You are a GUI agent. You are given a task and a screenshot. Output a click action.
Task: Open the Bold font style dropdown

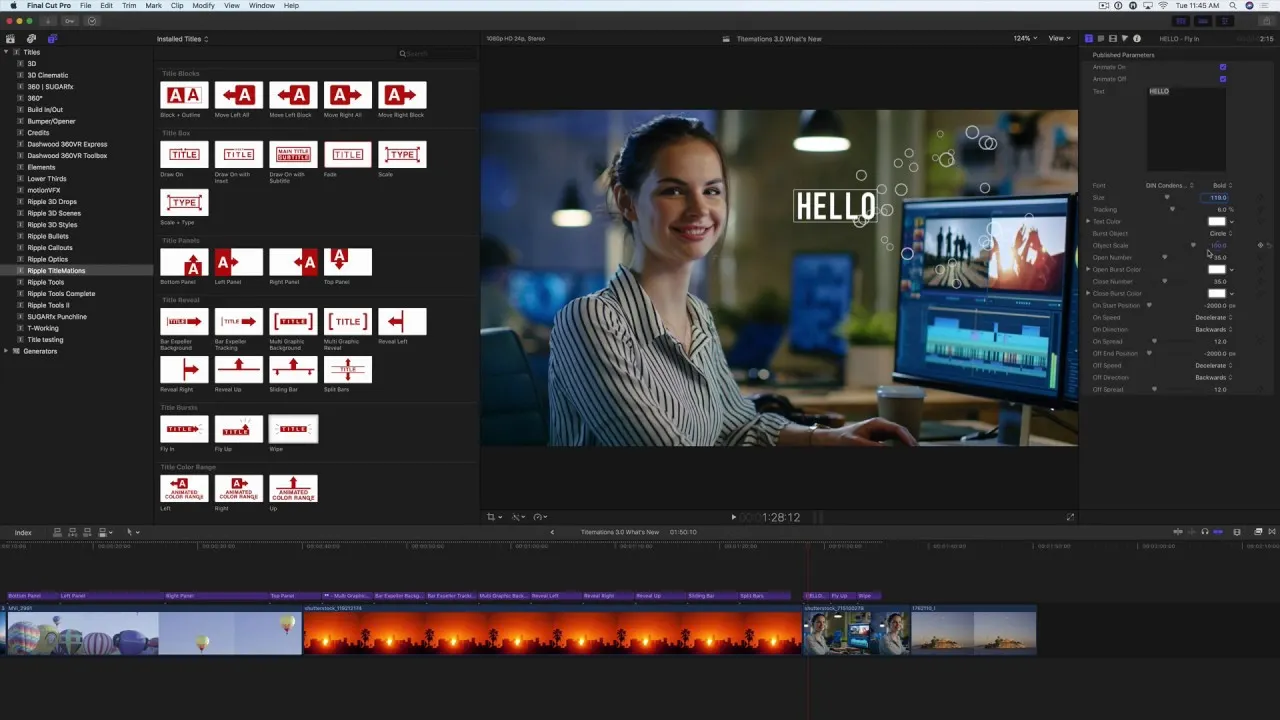(1222, 185)
